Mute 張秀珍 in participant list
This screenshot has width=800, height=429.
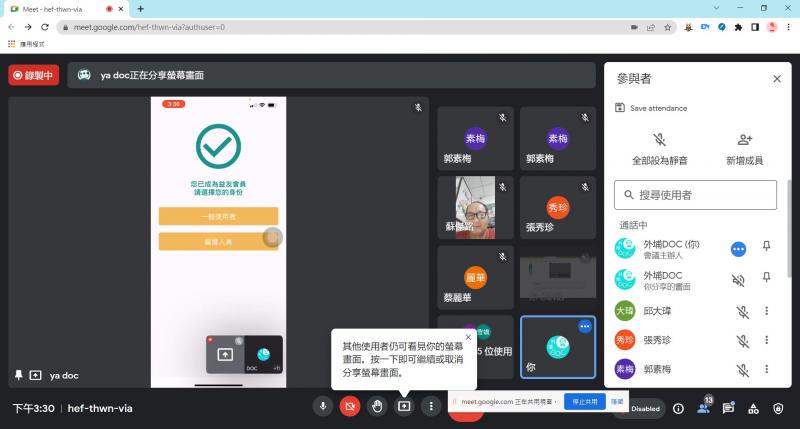coord(743,341)
